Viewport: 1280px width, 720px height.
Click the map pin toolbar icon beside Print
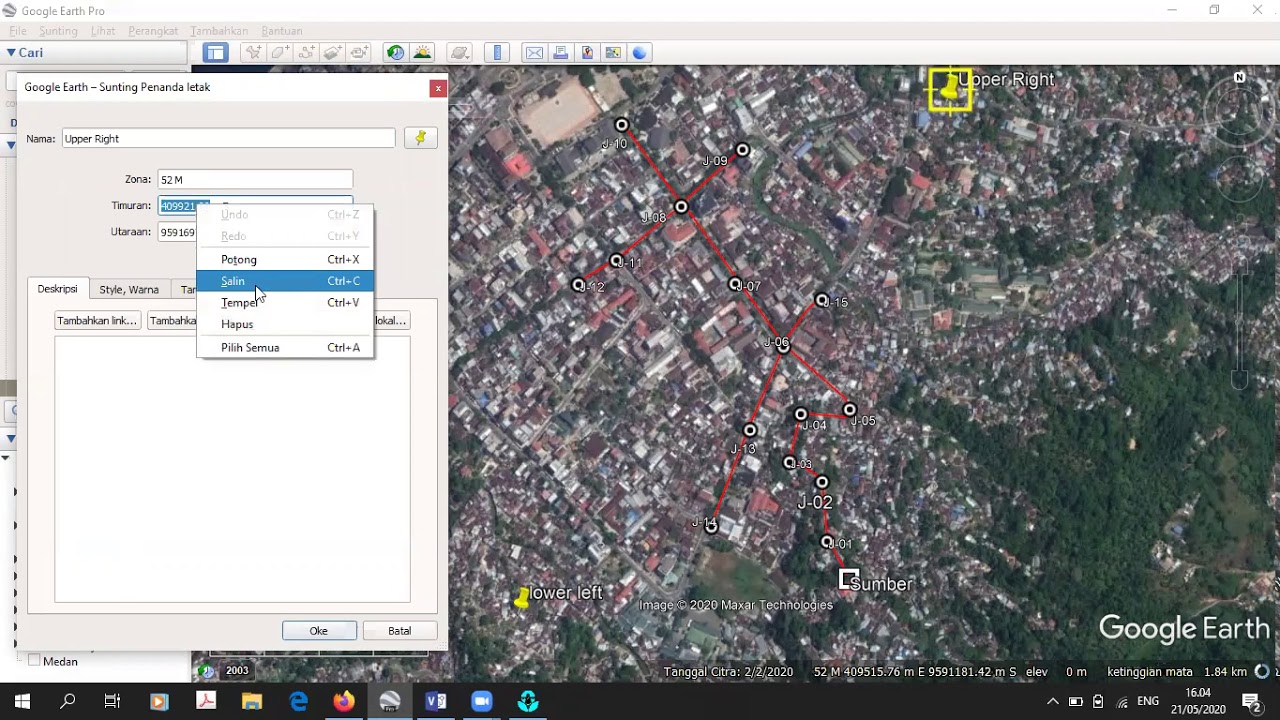(587, 53)
